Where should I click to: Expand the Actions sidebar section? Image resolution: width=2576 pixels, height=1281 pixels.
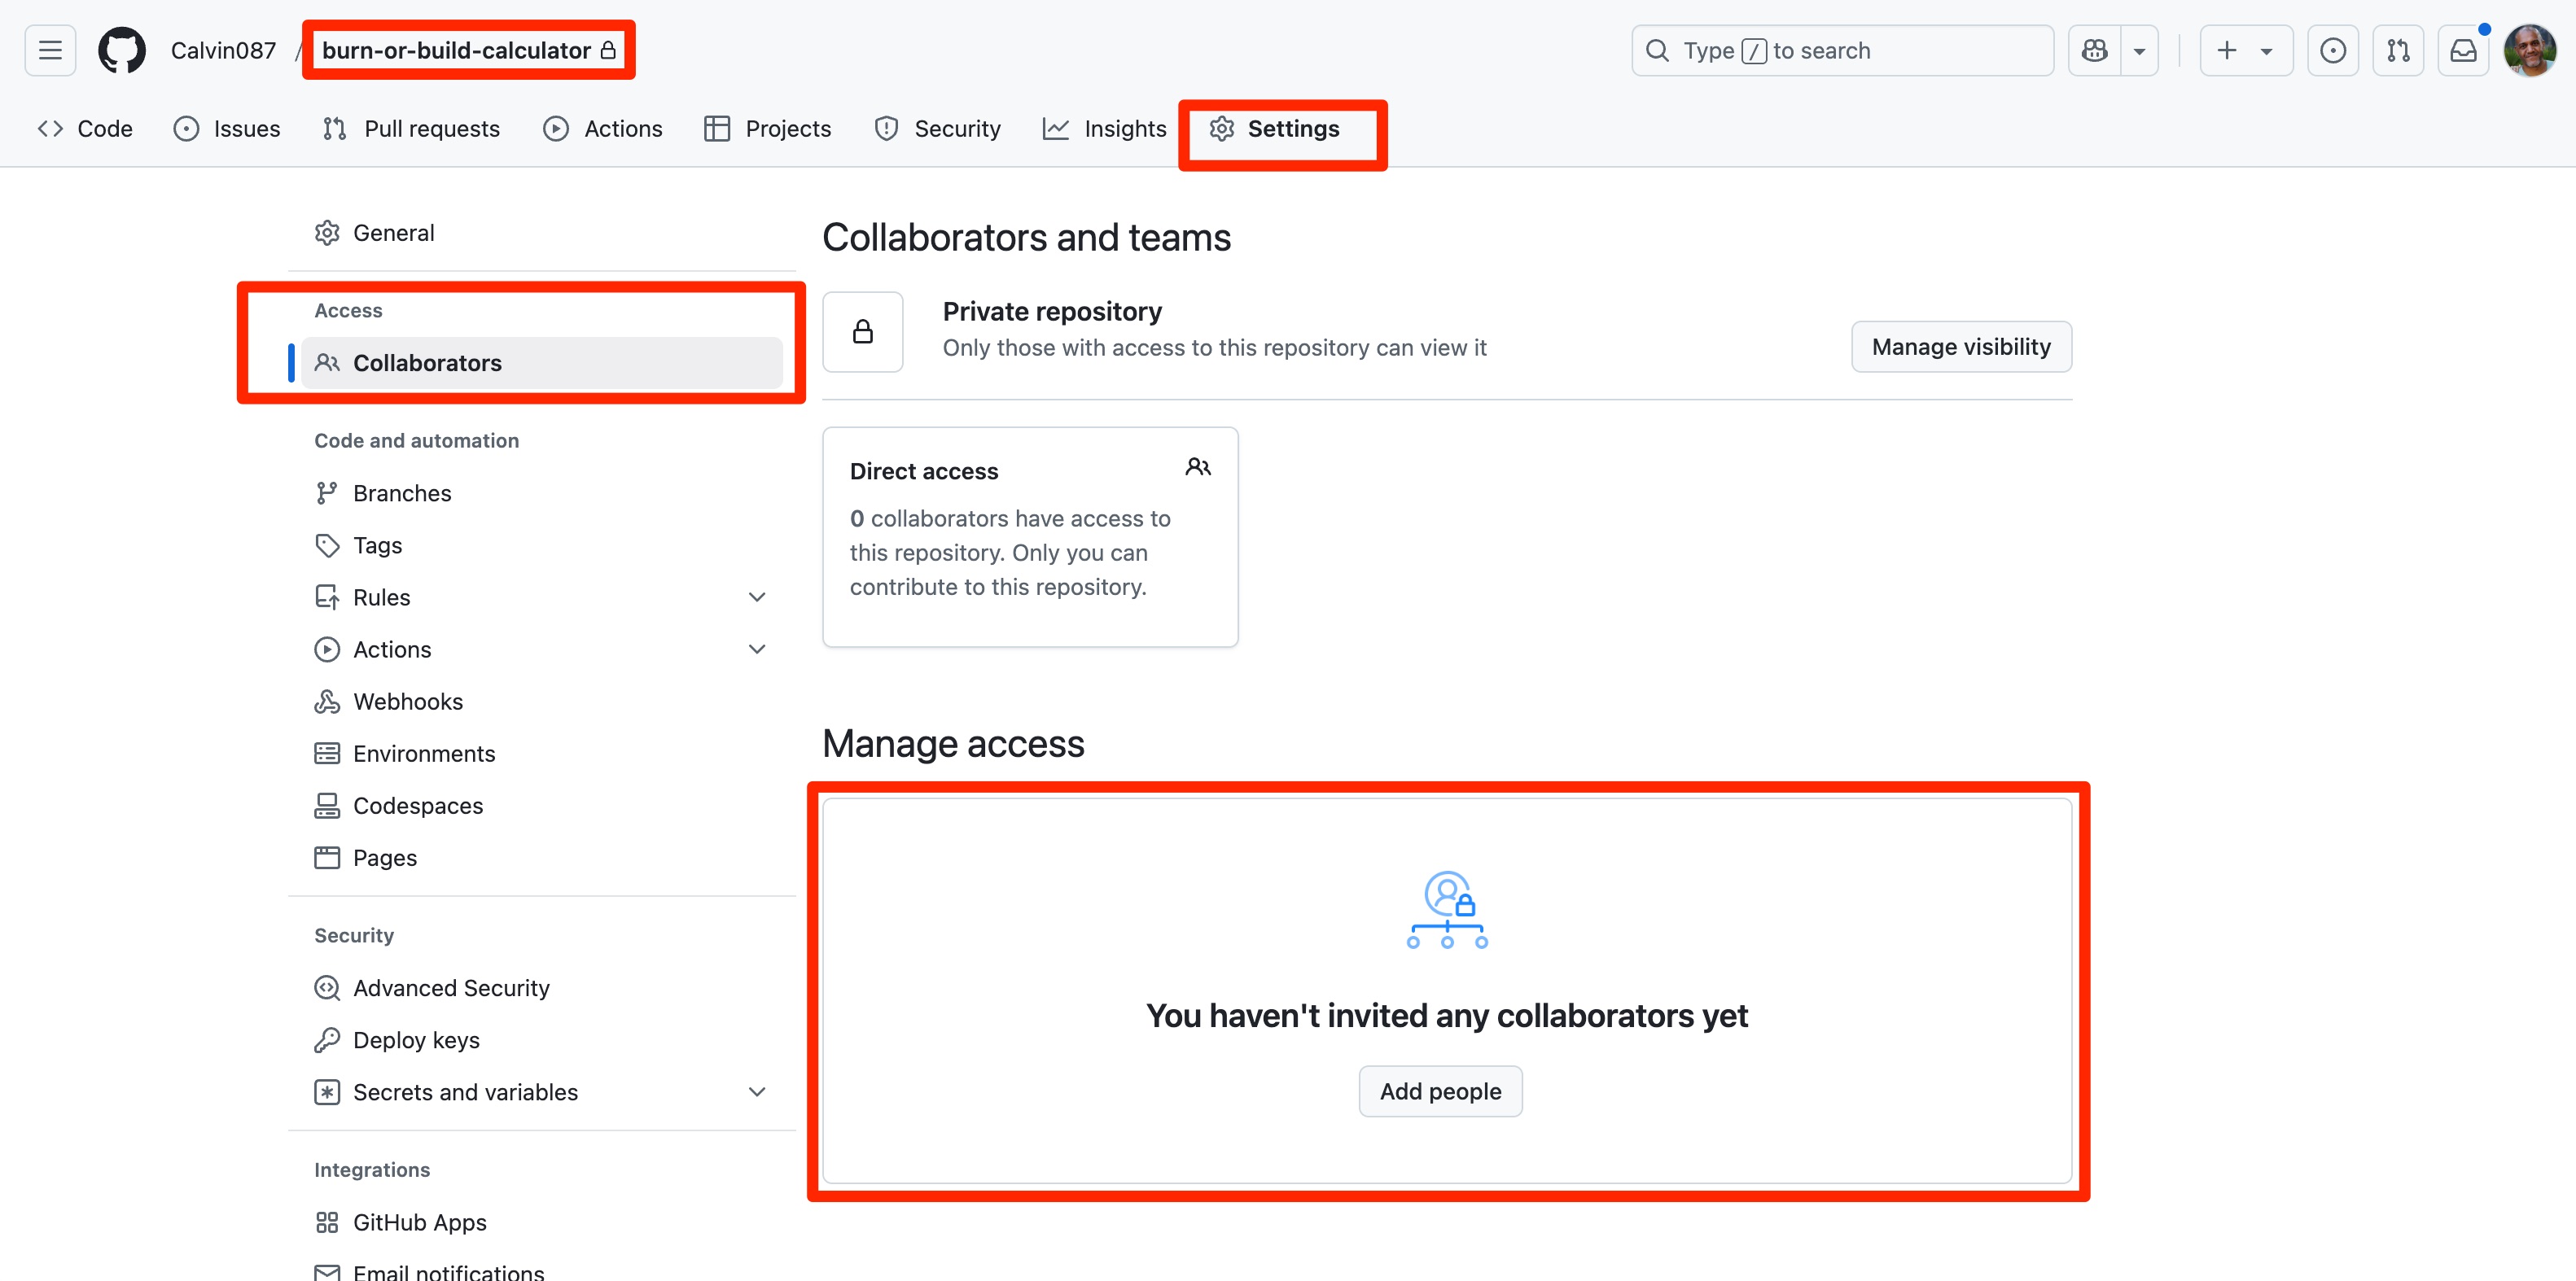click(757, 649)
